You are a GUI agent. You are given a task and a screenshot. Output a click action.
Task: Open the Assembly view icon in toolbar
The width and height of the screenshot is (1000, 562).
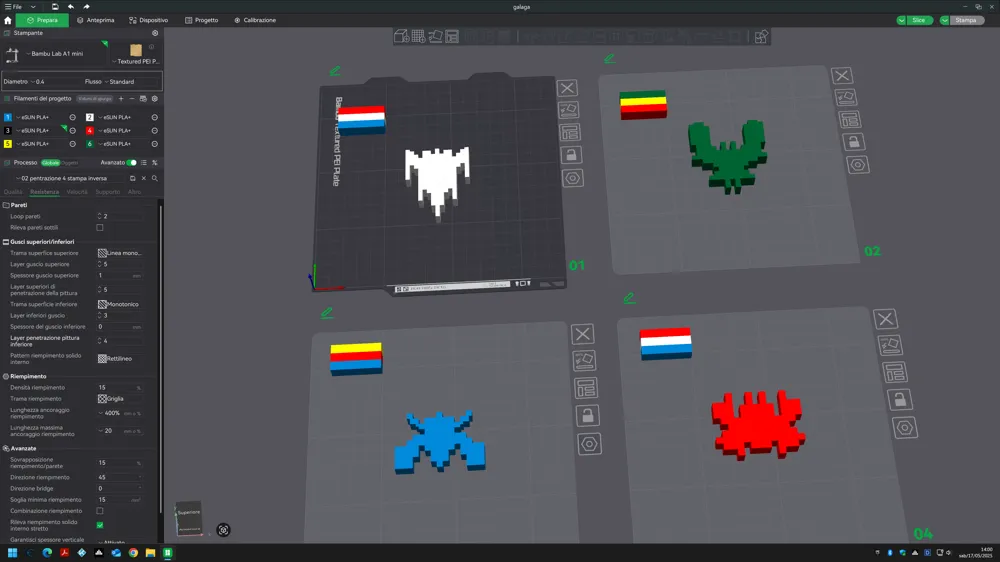(x=761, y=37)
